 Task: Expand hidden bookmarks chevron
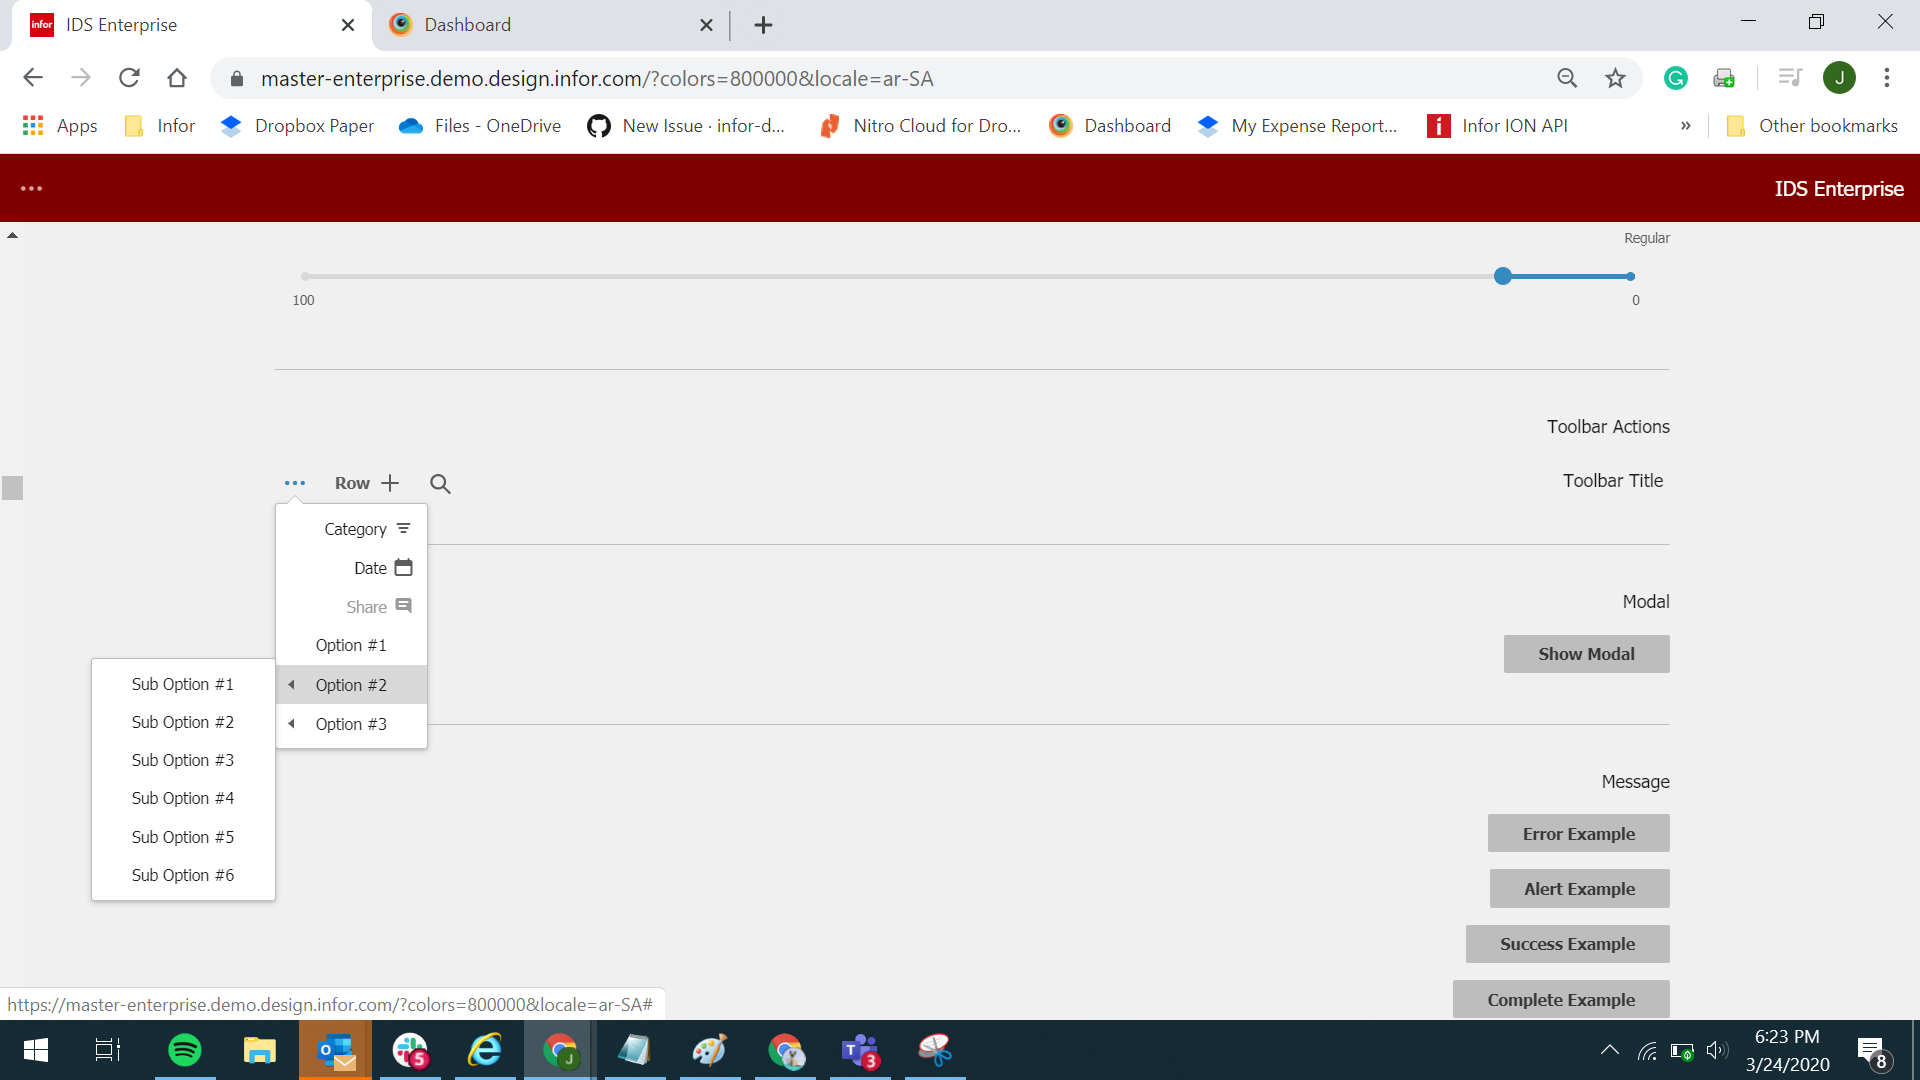point(1685,126)
